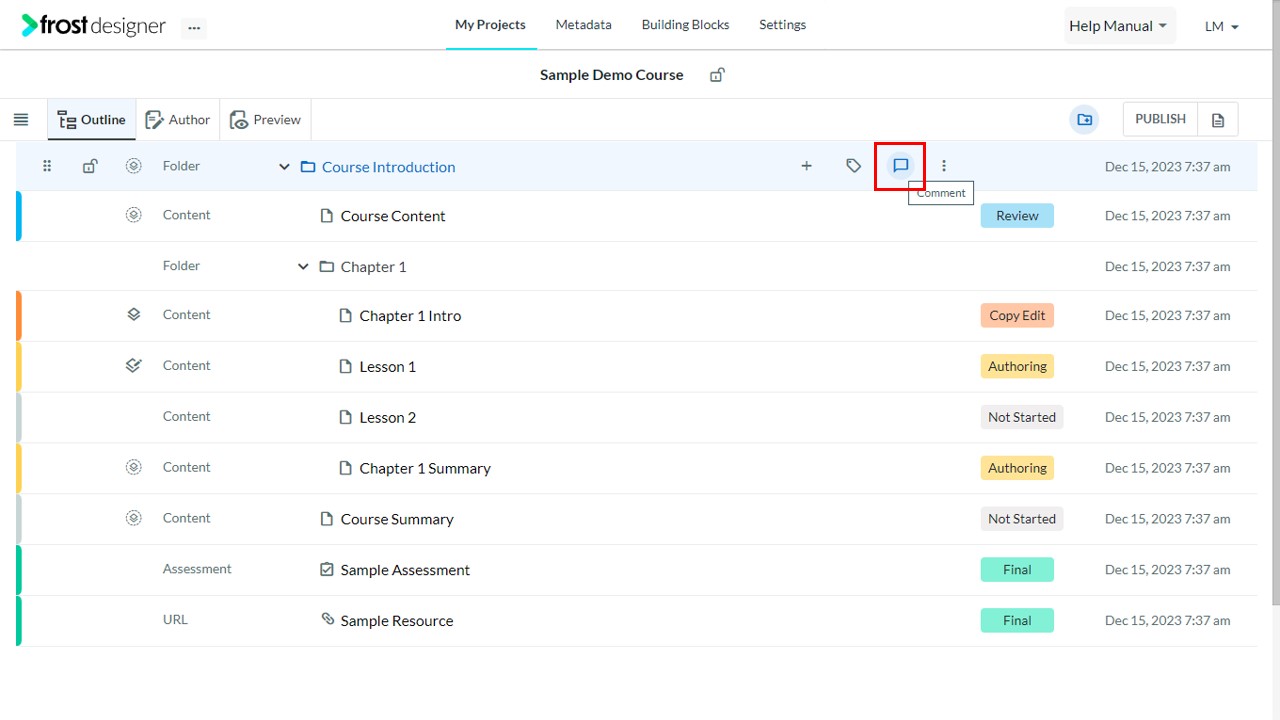
Task: Open the LM user menu
Action: (1222, 27)
